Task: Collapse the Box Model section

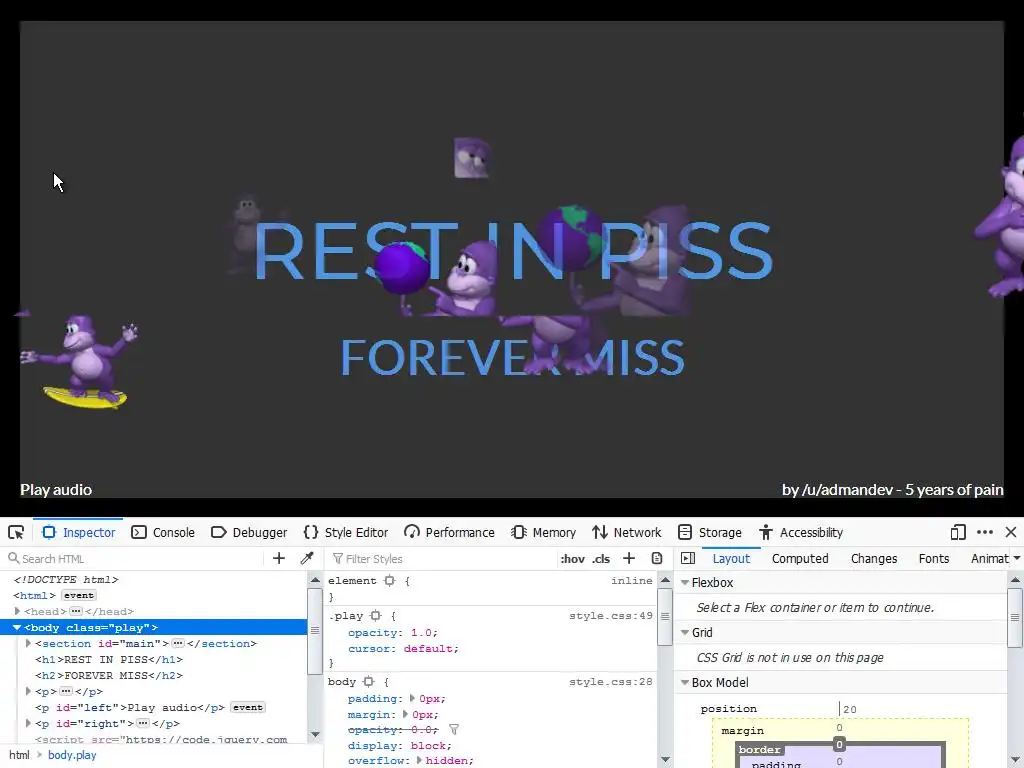Action: (x=685, y=682)
